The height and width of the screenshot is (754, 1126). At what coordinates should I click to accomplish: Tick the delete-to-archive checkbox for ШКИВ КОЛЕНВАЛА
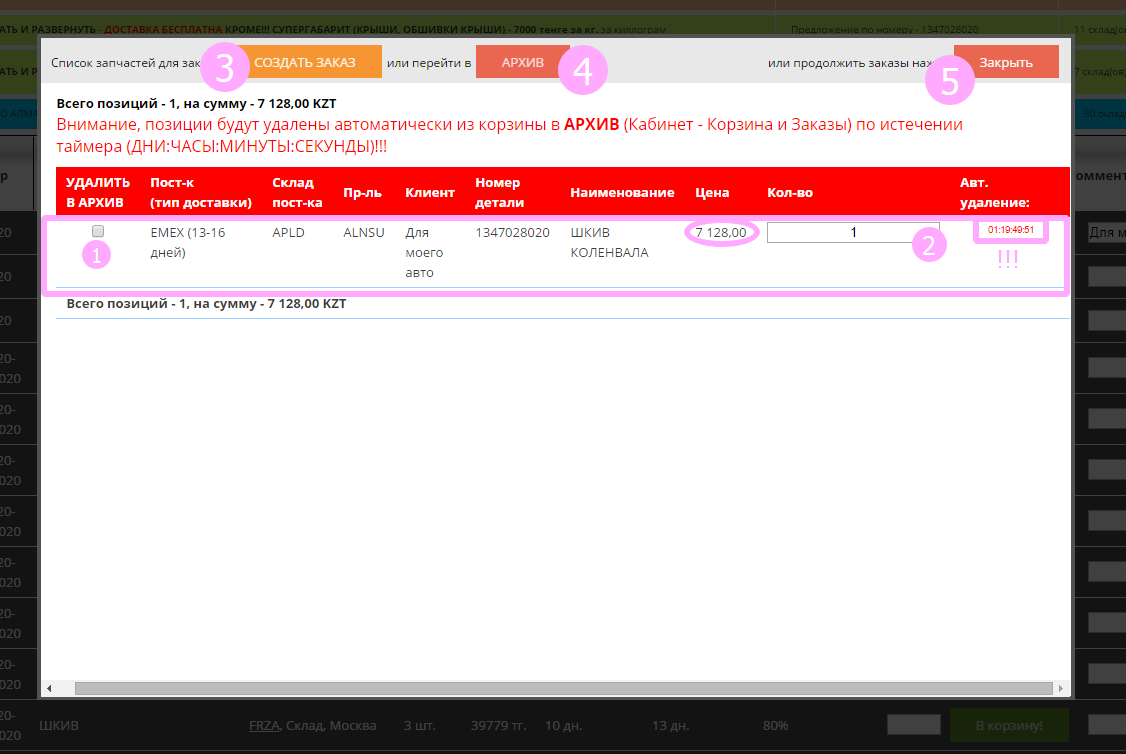tap(98, 231)
